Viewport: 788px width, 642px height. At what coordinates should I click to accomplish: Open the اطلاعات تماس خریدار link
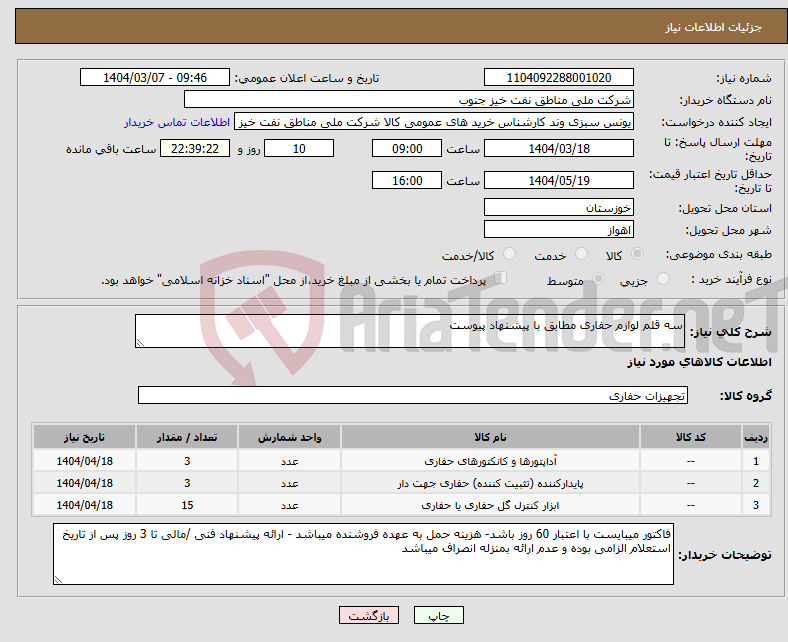[177, 122]
